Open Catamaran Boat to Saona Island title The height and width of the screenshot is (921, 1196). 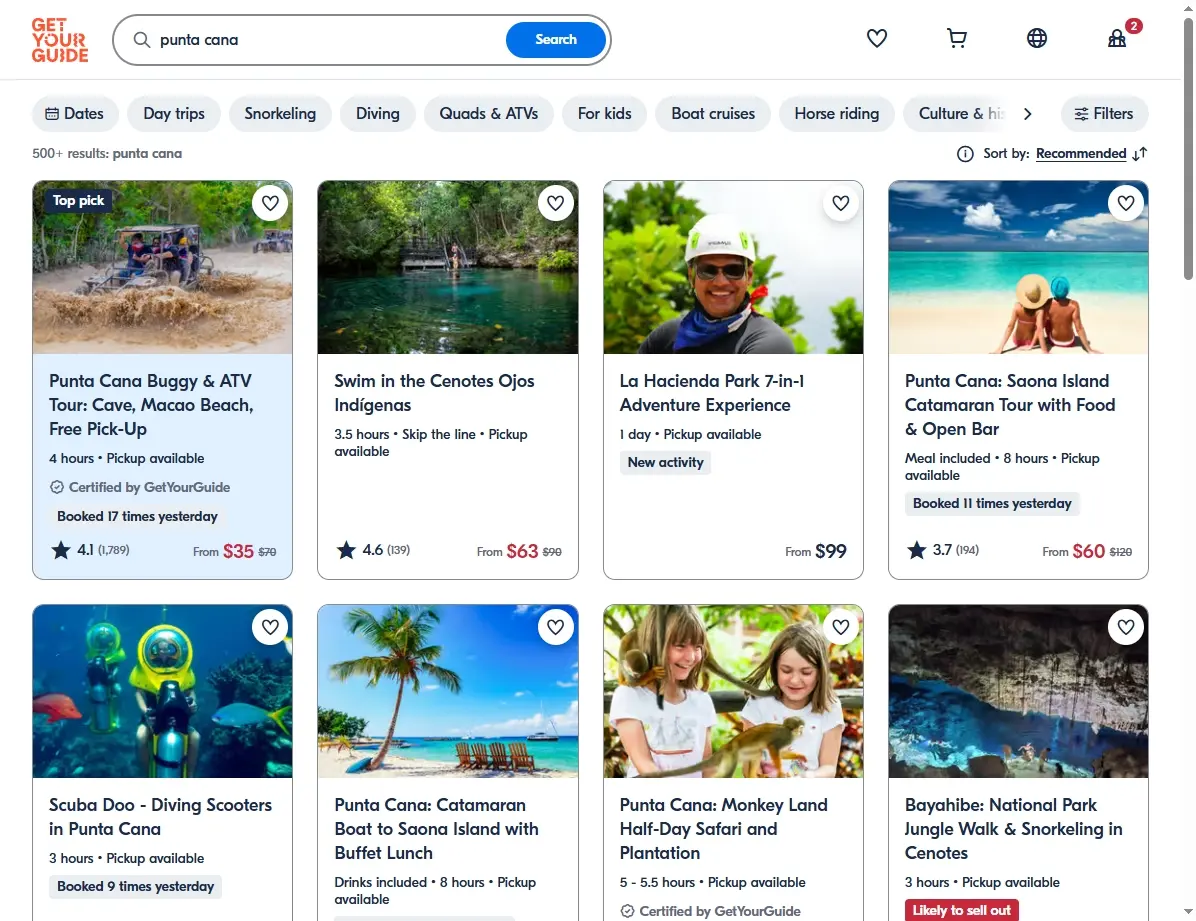436,829
